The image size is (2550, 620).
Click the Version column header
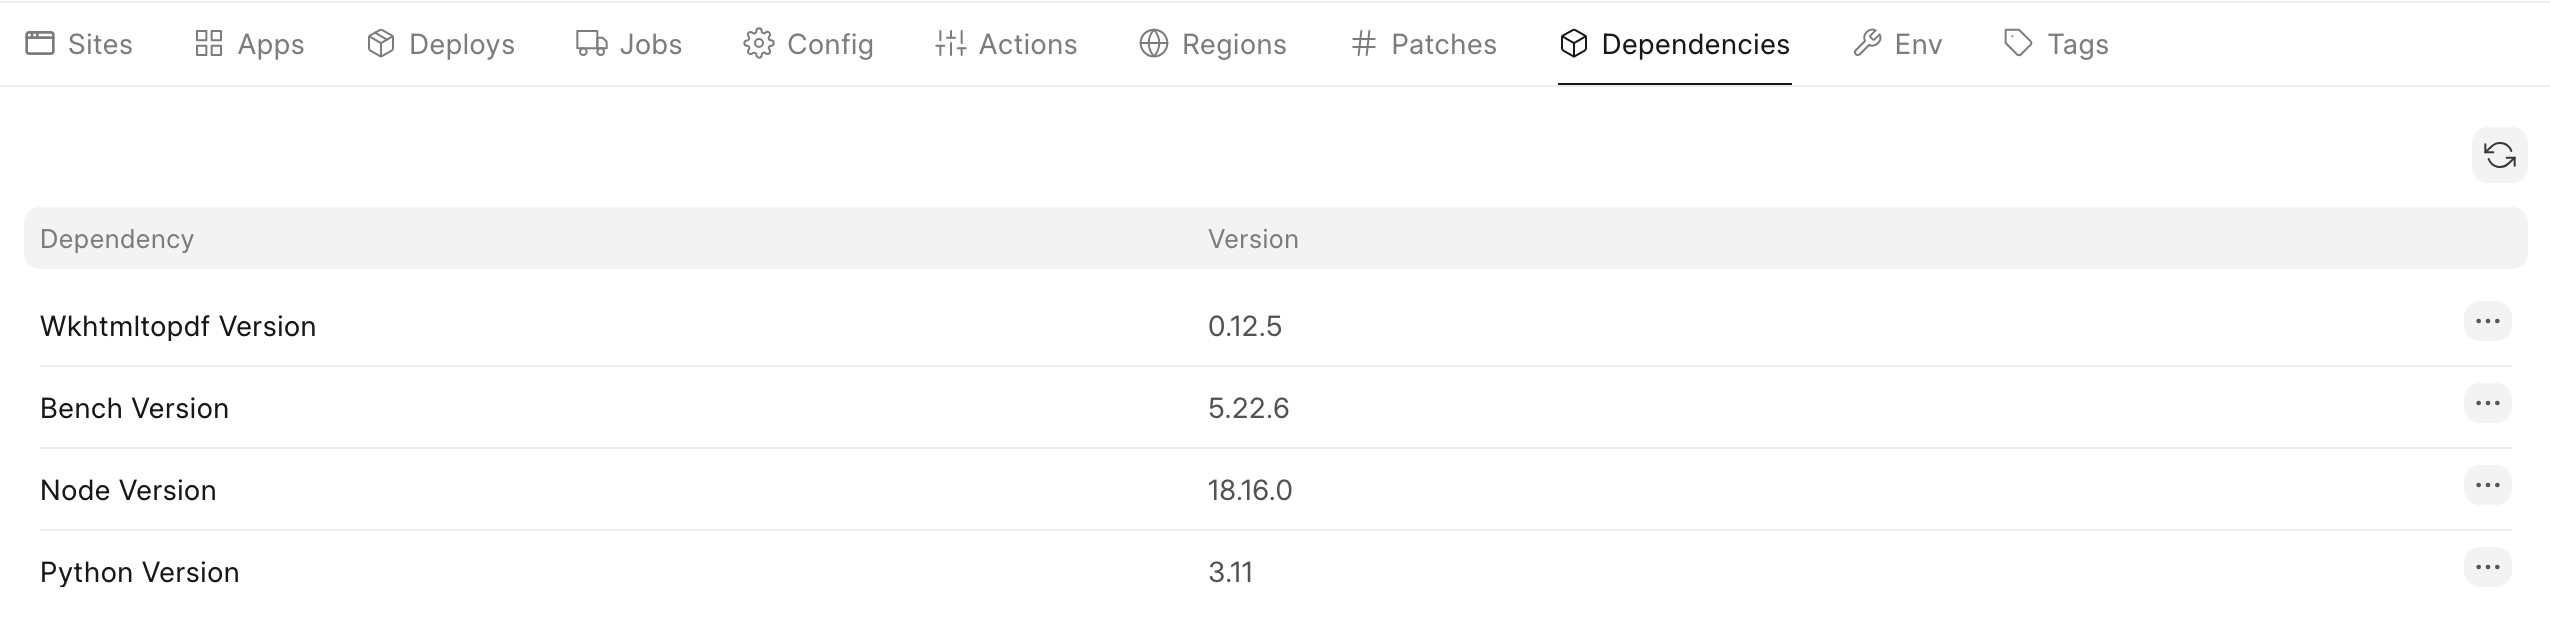pos(1253,239)
